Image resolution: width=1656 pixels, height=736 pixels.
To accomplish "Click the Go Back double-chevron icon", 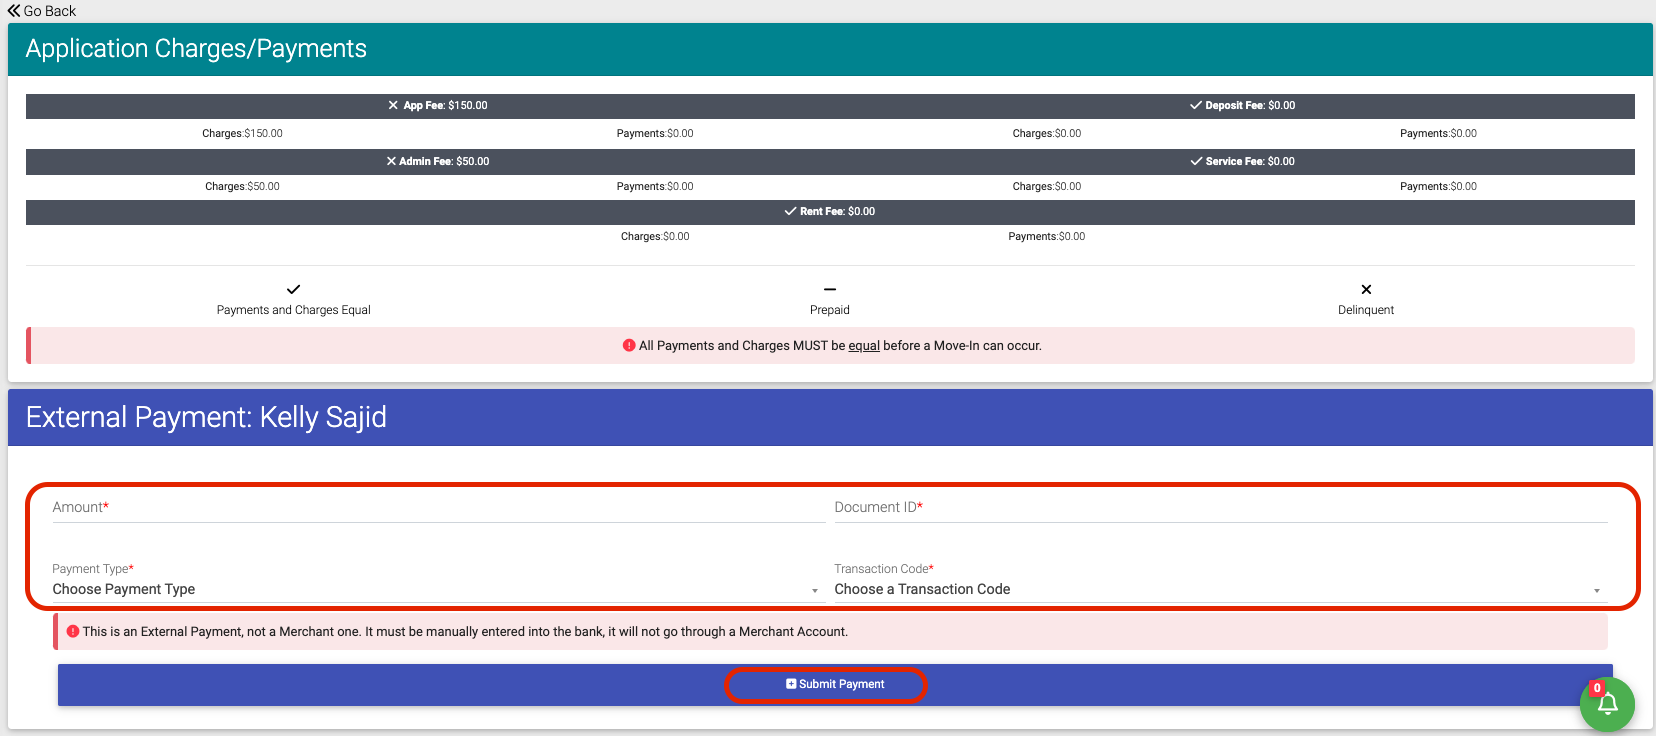I will click(14, 11).
